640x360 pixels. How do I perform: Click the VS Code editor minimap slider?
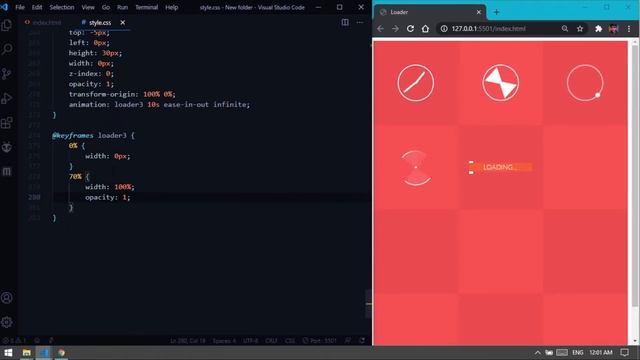tap(368, 304)
